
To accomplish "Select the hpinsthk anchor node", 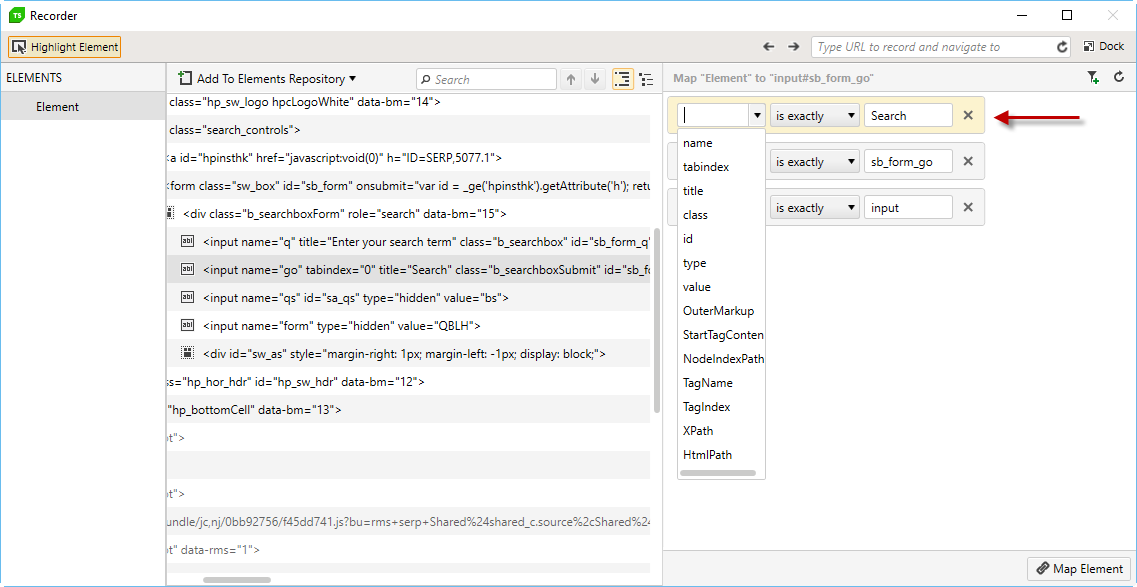I will point(334,157).
